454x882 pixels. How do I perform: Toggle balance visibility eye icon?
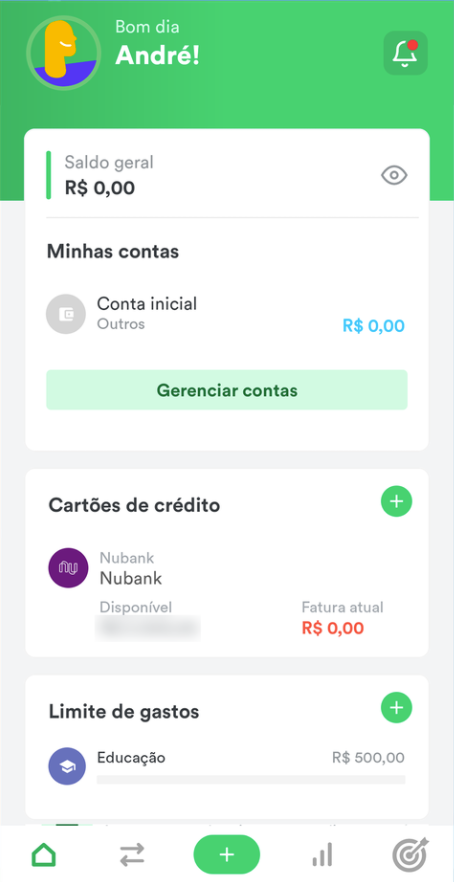coord(394,176)
